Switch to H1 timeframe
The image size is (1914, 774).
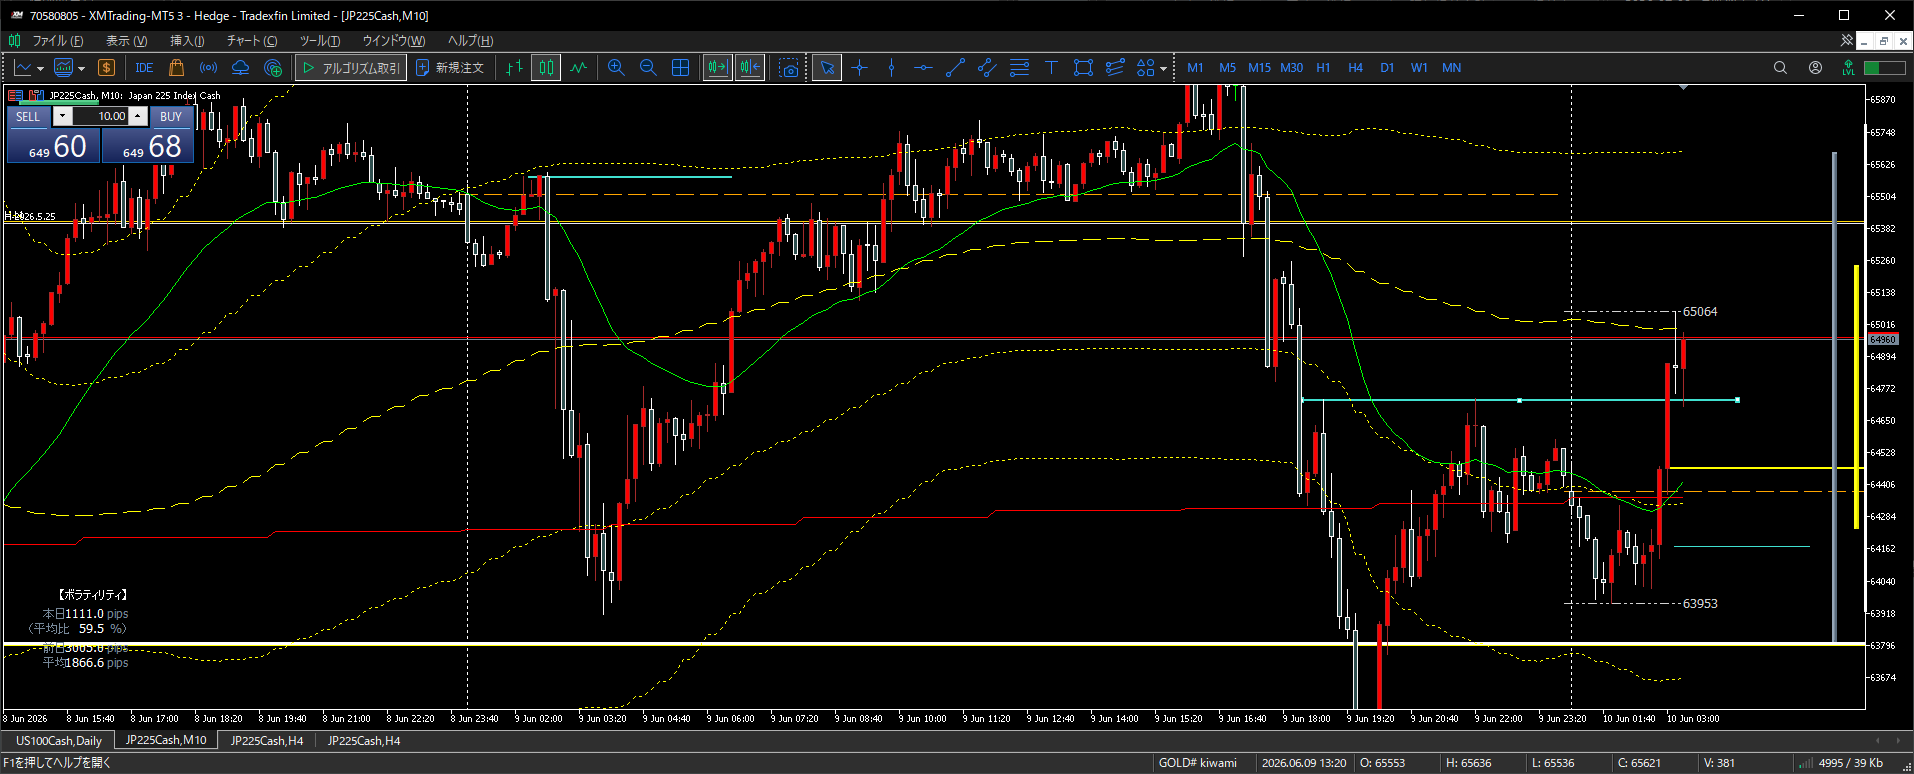click(x=1323, y=68)
